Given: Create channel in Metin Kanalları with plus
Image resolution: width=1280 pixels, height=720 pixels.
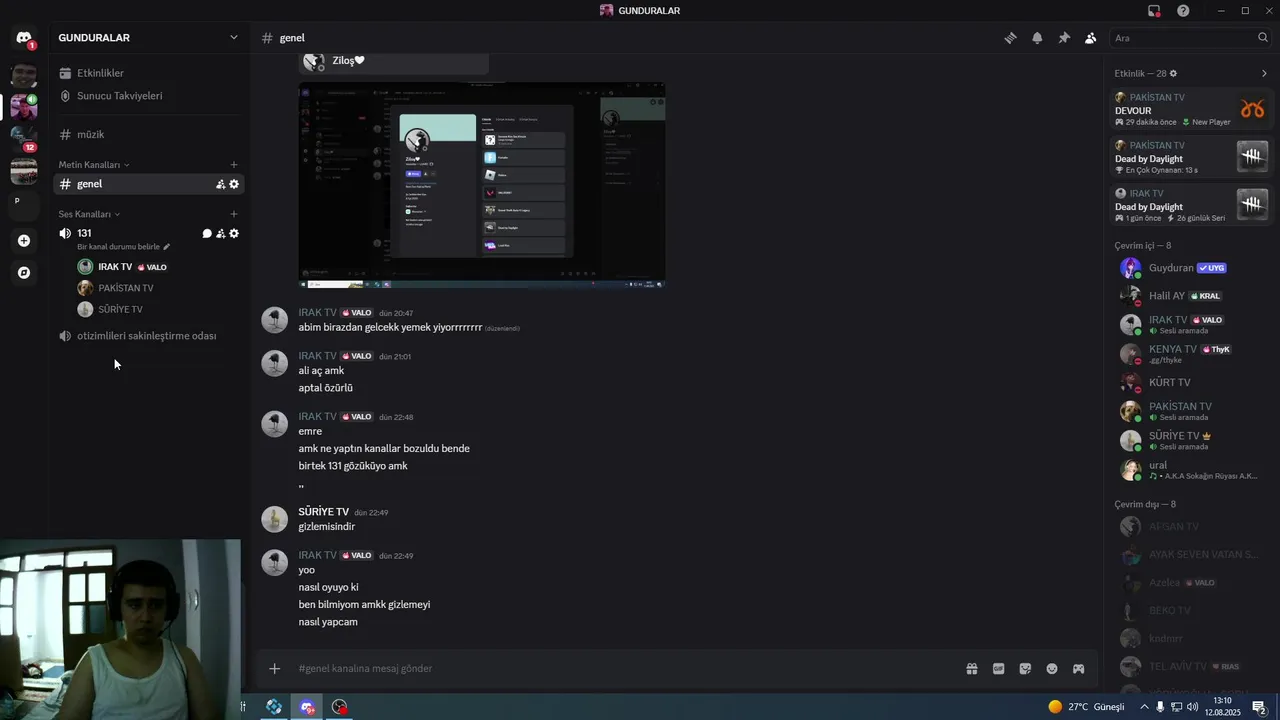Looking at the screenshot, I should click(234, 165).
